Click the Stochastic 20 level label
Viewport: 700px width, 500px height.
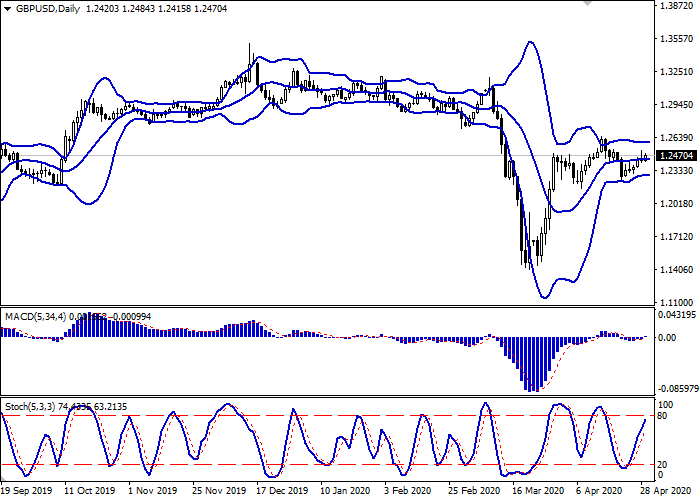tap(662, 464)
